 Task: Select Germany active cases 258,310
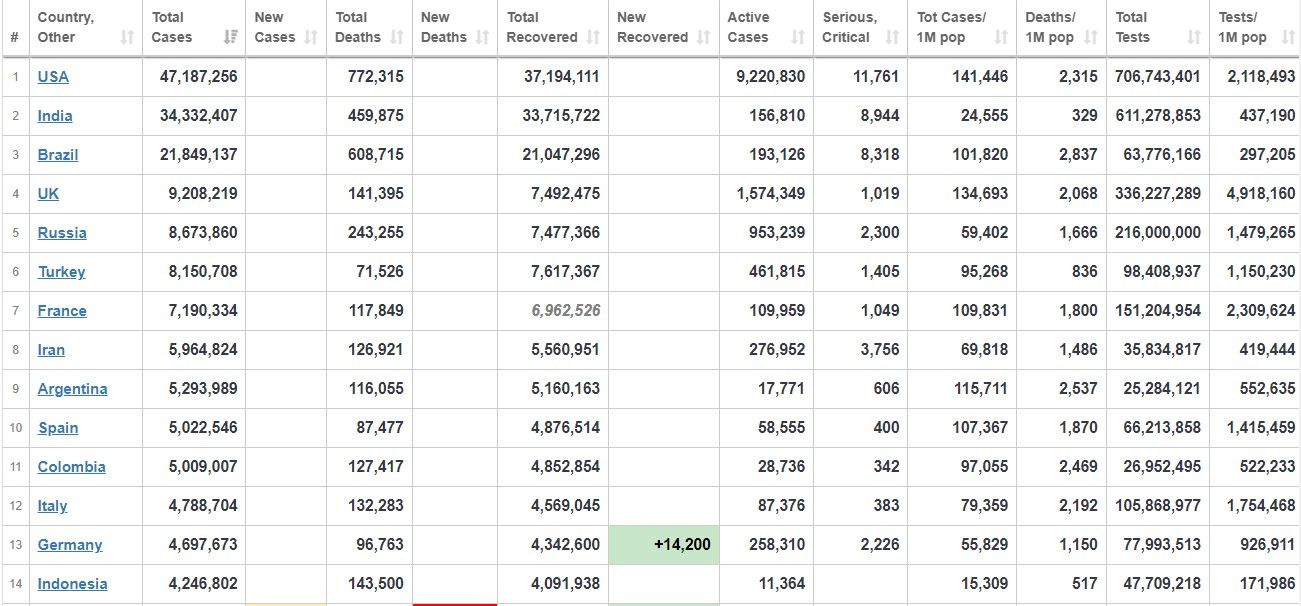778,545
